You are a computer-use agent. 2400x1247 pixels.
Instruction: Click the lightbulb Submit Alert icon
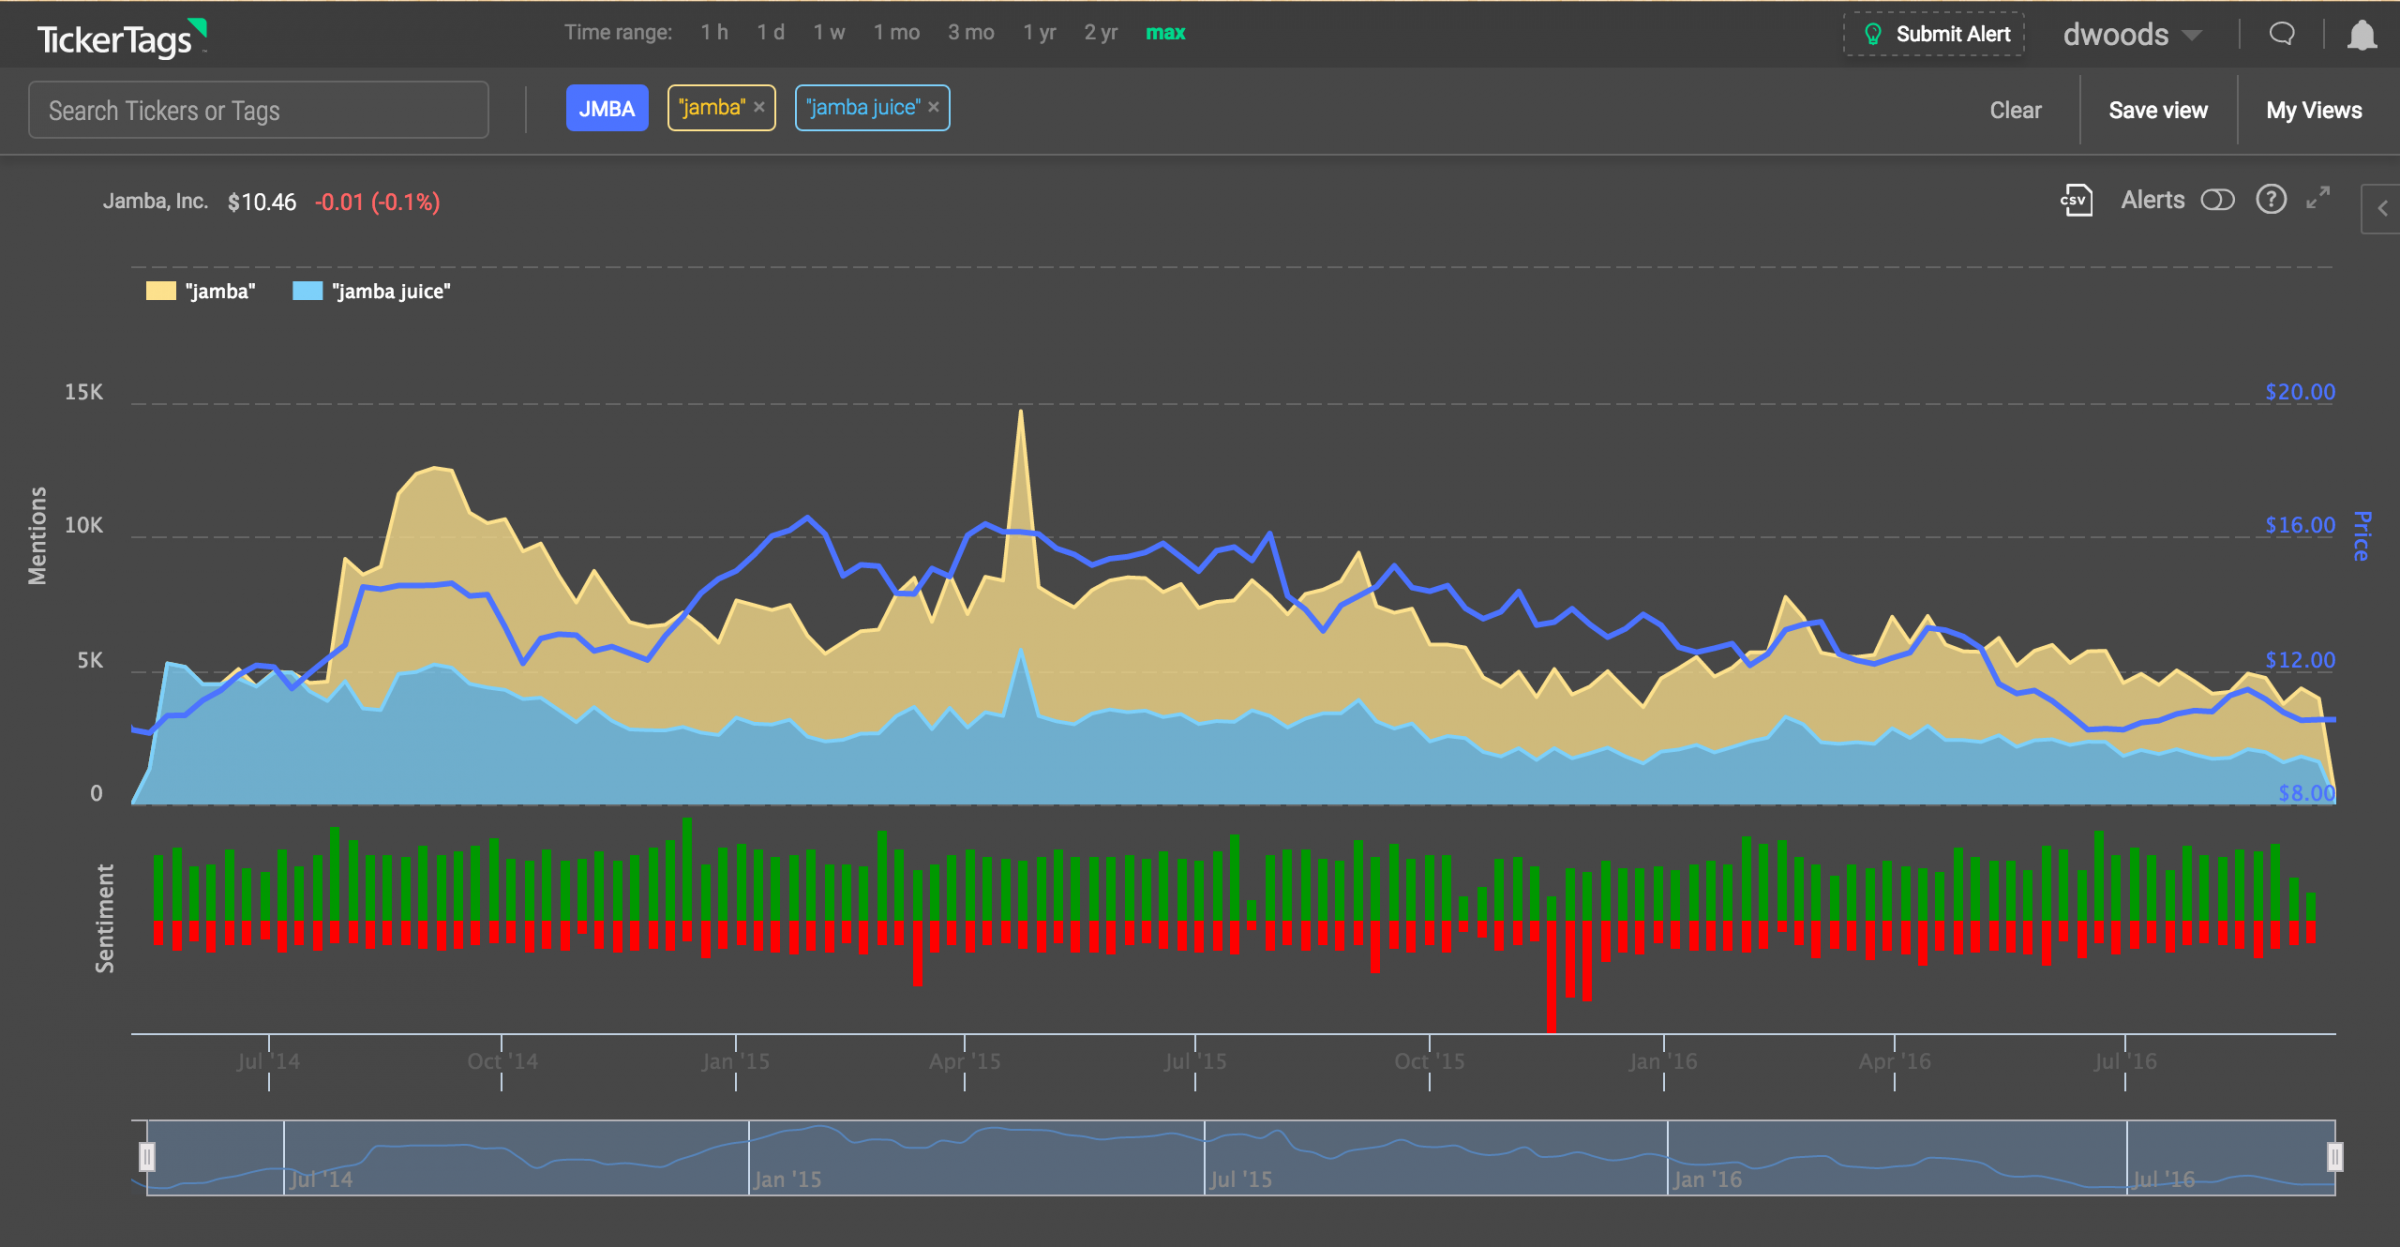coord(1873,34)
